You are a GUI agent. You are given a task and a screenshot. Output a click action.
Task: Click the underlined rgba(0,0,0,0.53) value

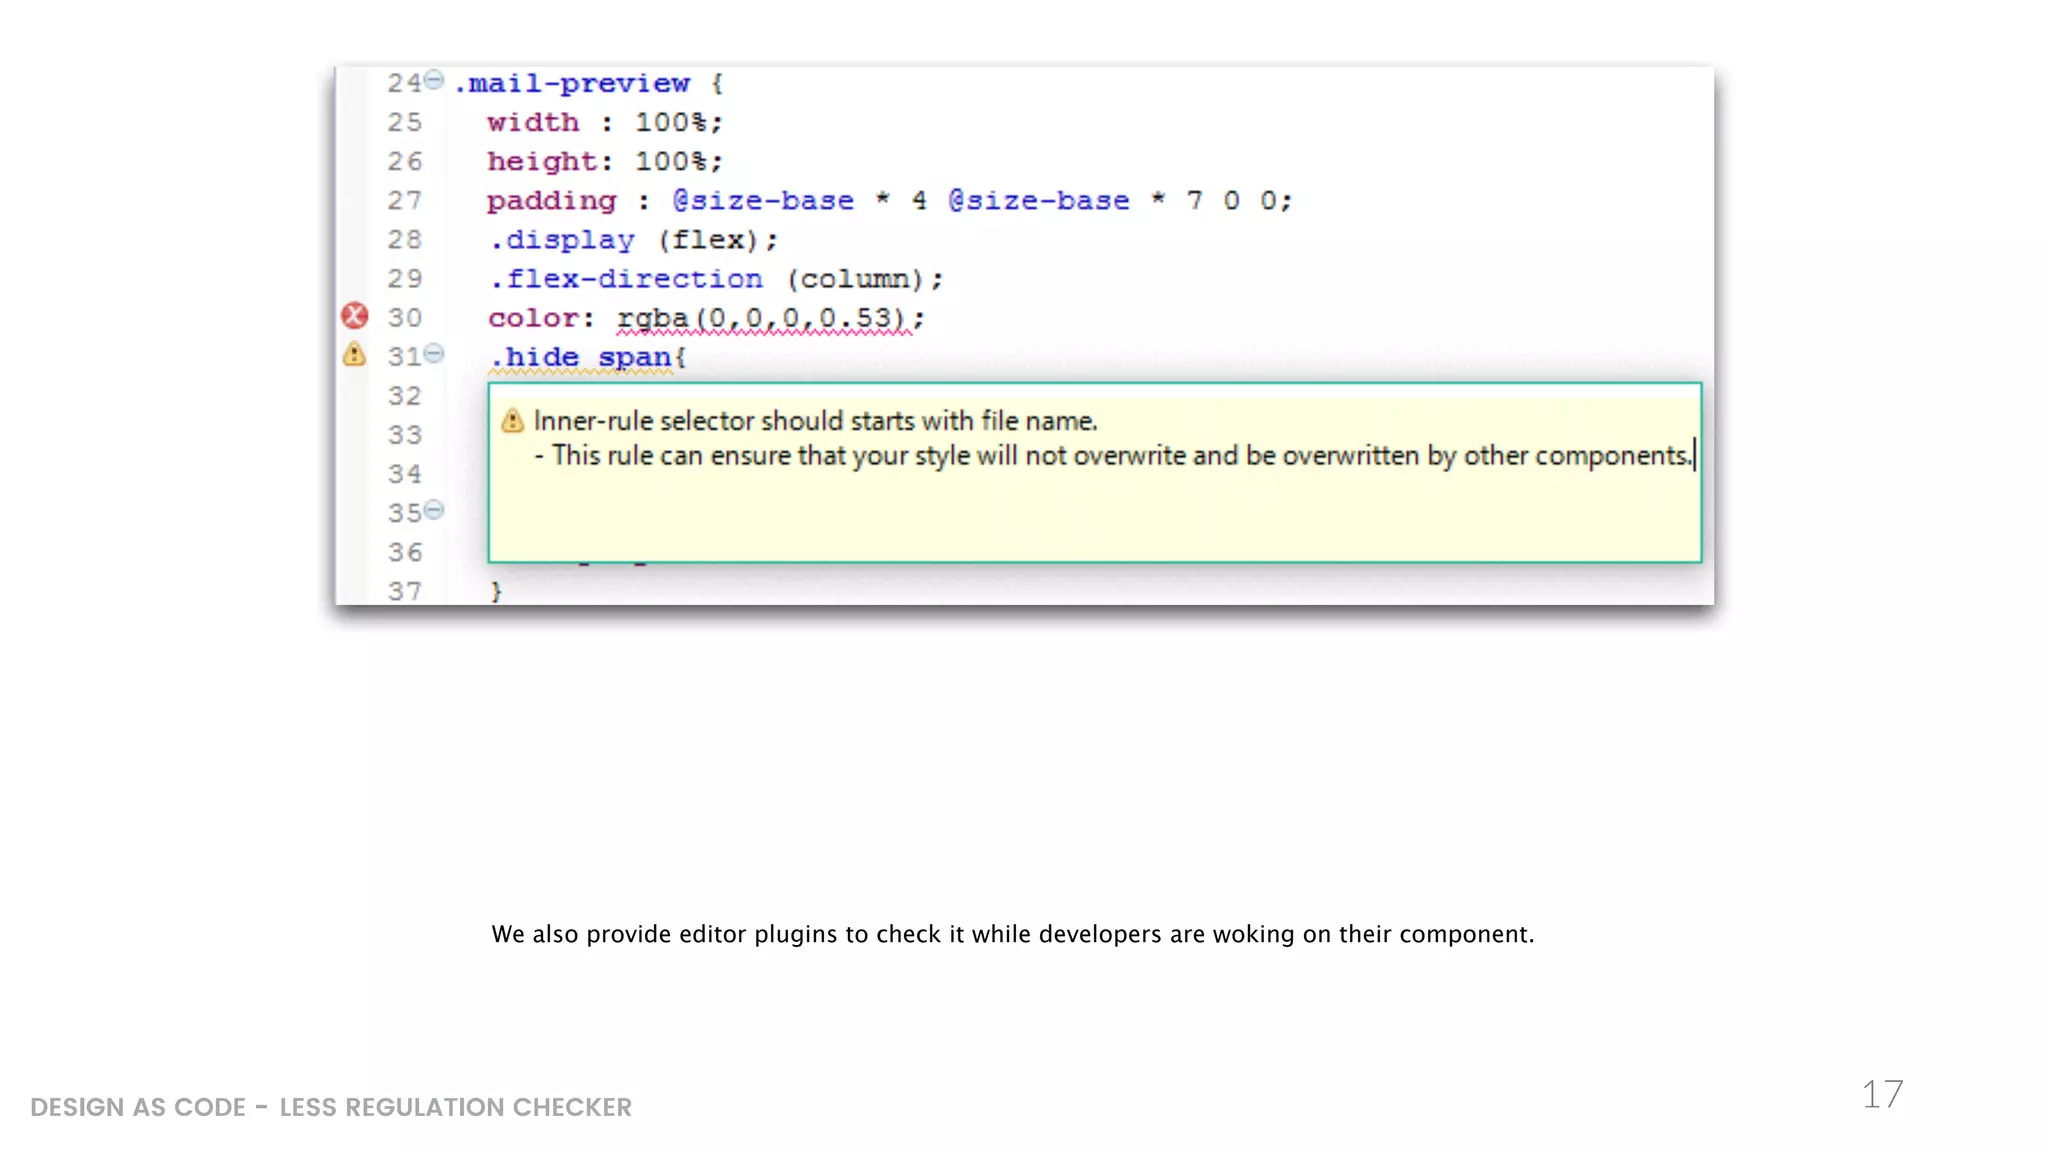coord(763,319)
